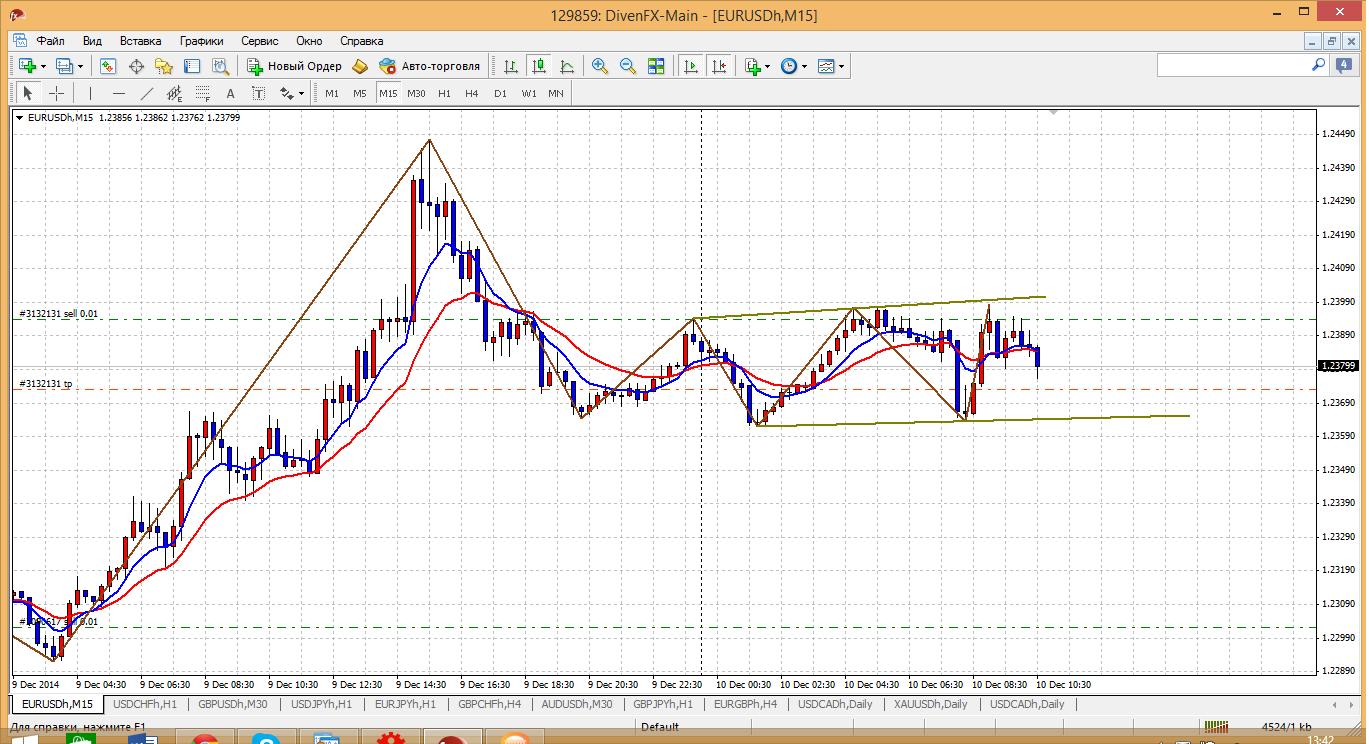Switch to the XAUUSDh,Daily chart tab
The width and height of the screenshot is (1369, 744).
[x=930, y=704]
